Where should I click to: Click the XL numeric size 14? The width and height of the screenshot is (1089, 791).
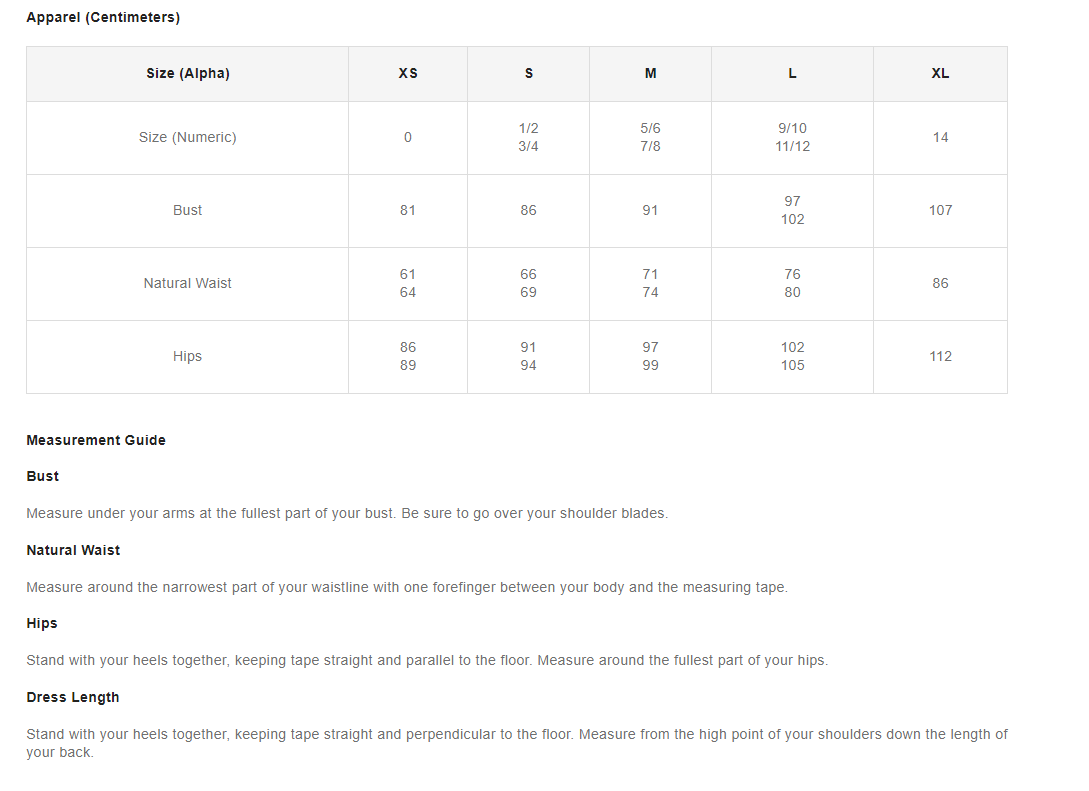click(940, 138)
